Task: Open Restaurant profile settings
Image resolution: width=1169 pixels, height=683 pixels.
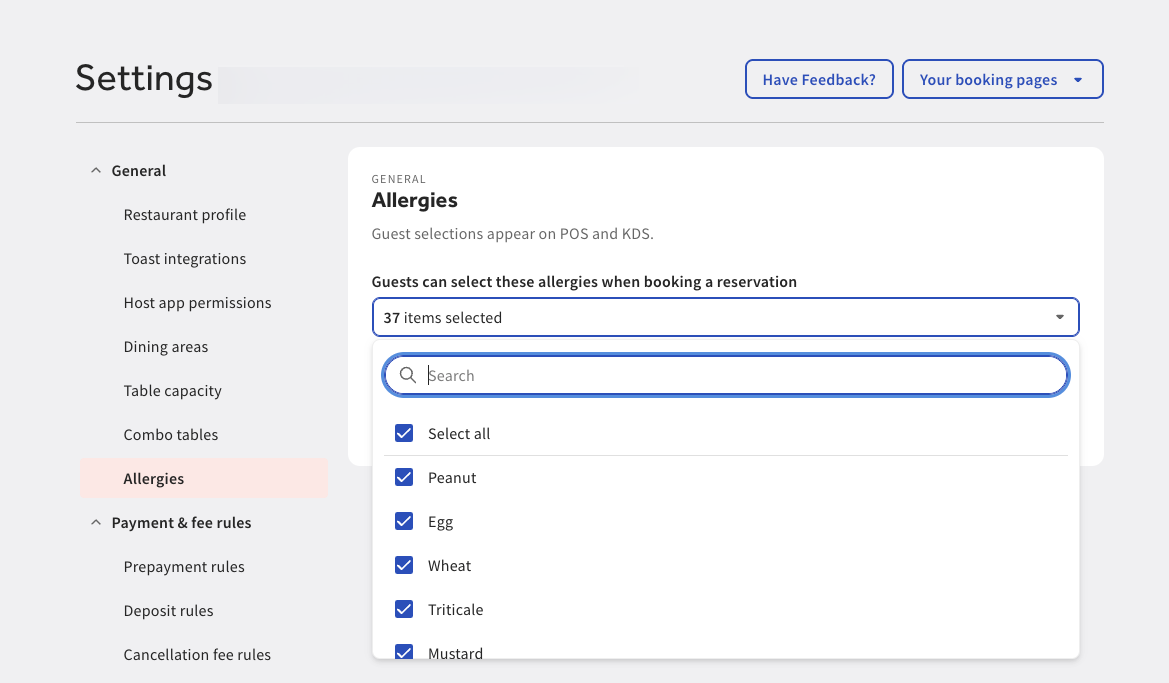Action: 184,214
